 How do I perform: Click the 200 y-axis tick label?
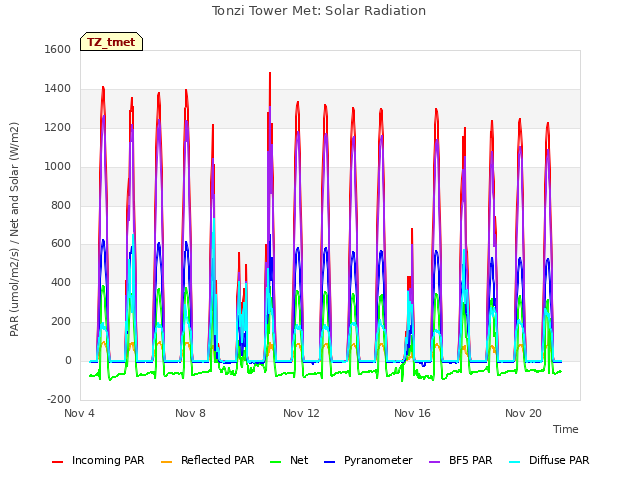(x=61, y=322)
